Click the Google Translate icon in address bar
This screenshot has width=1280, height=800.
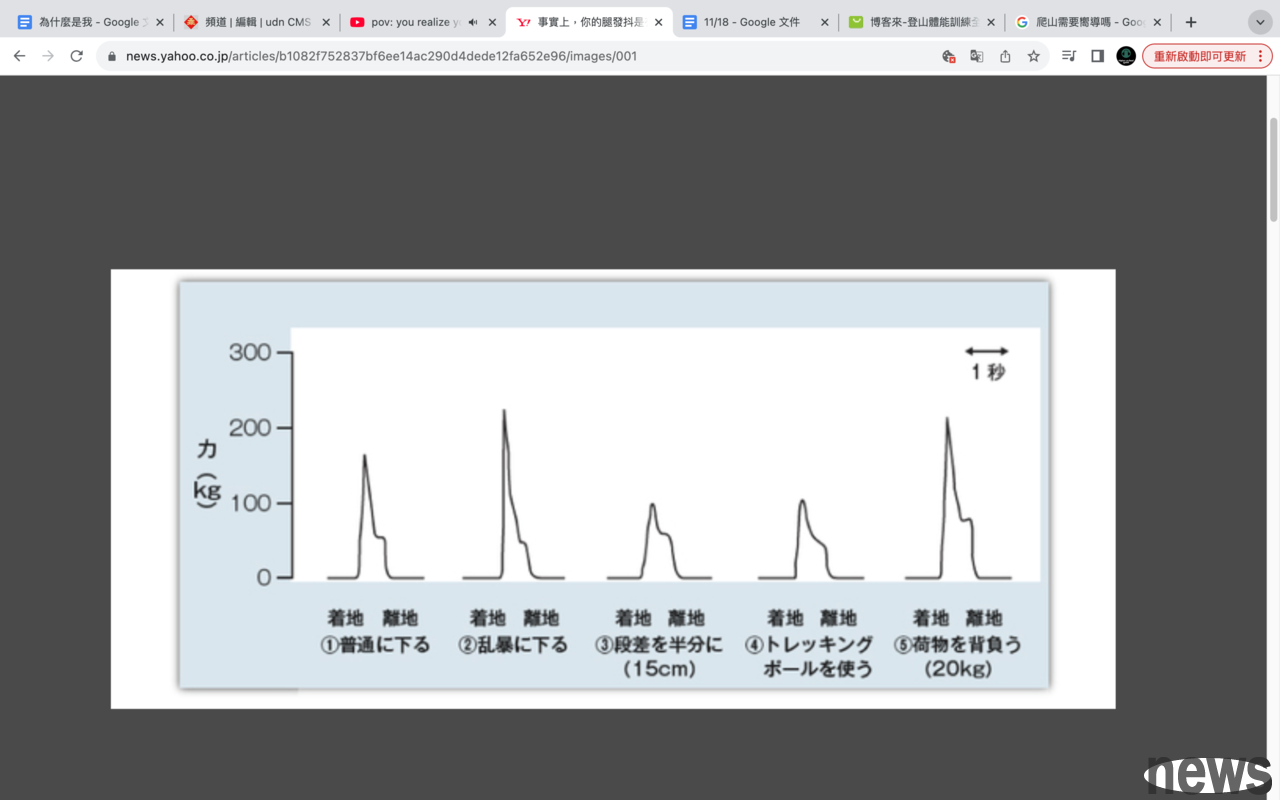point(977,56)
